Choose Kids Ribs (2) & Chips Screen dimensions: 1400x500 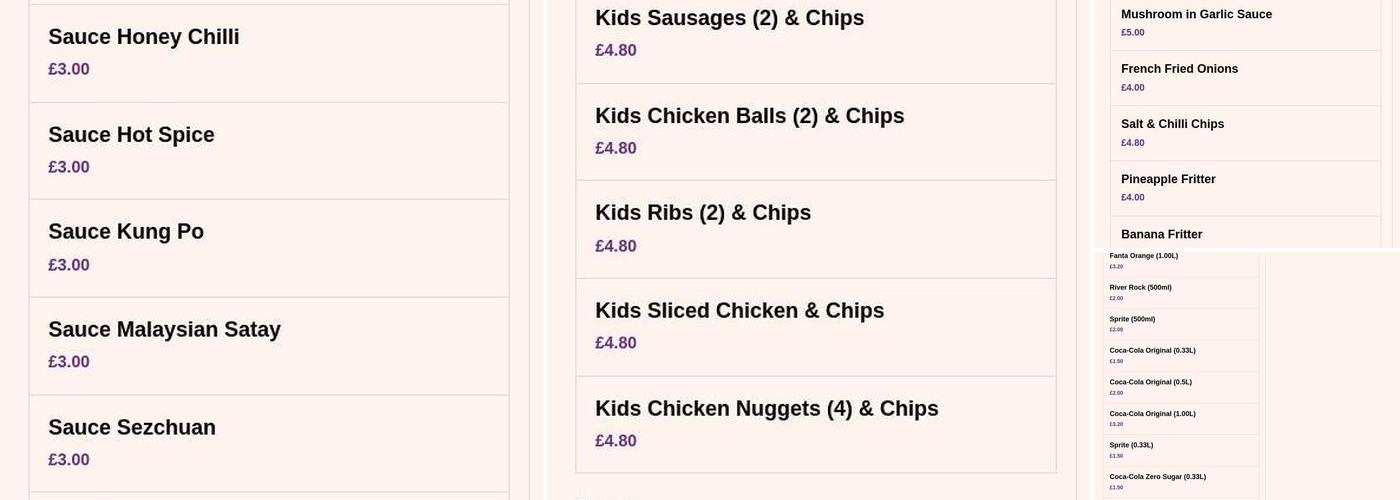815,229
